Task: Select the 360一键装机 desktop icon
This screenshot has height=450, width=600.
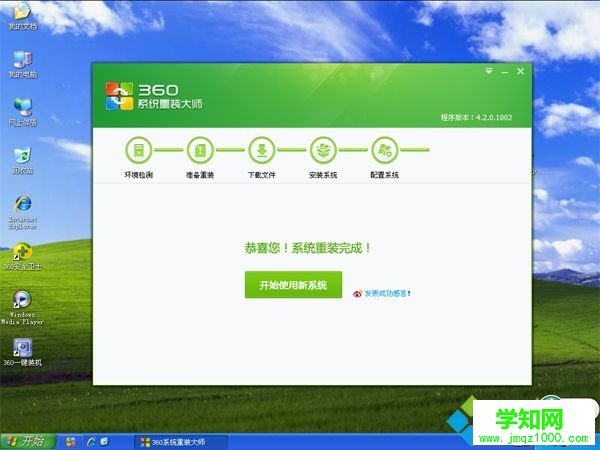Action: pyautogui.click(x=22, y=352)
